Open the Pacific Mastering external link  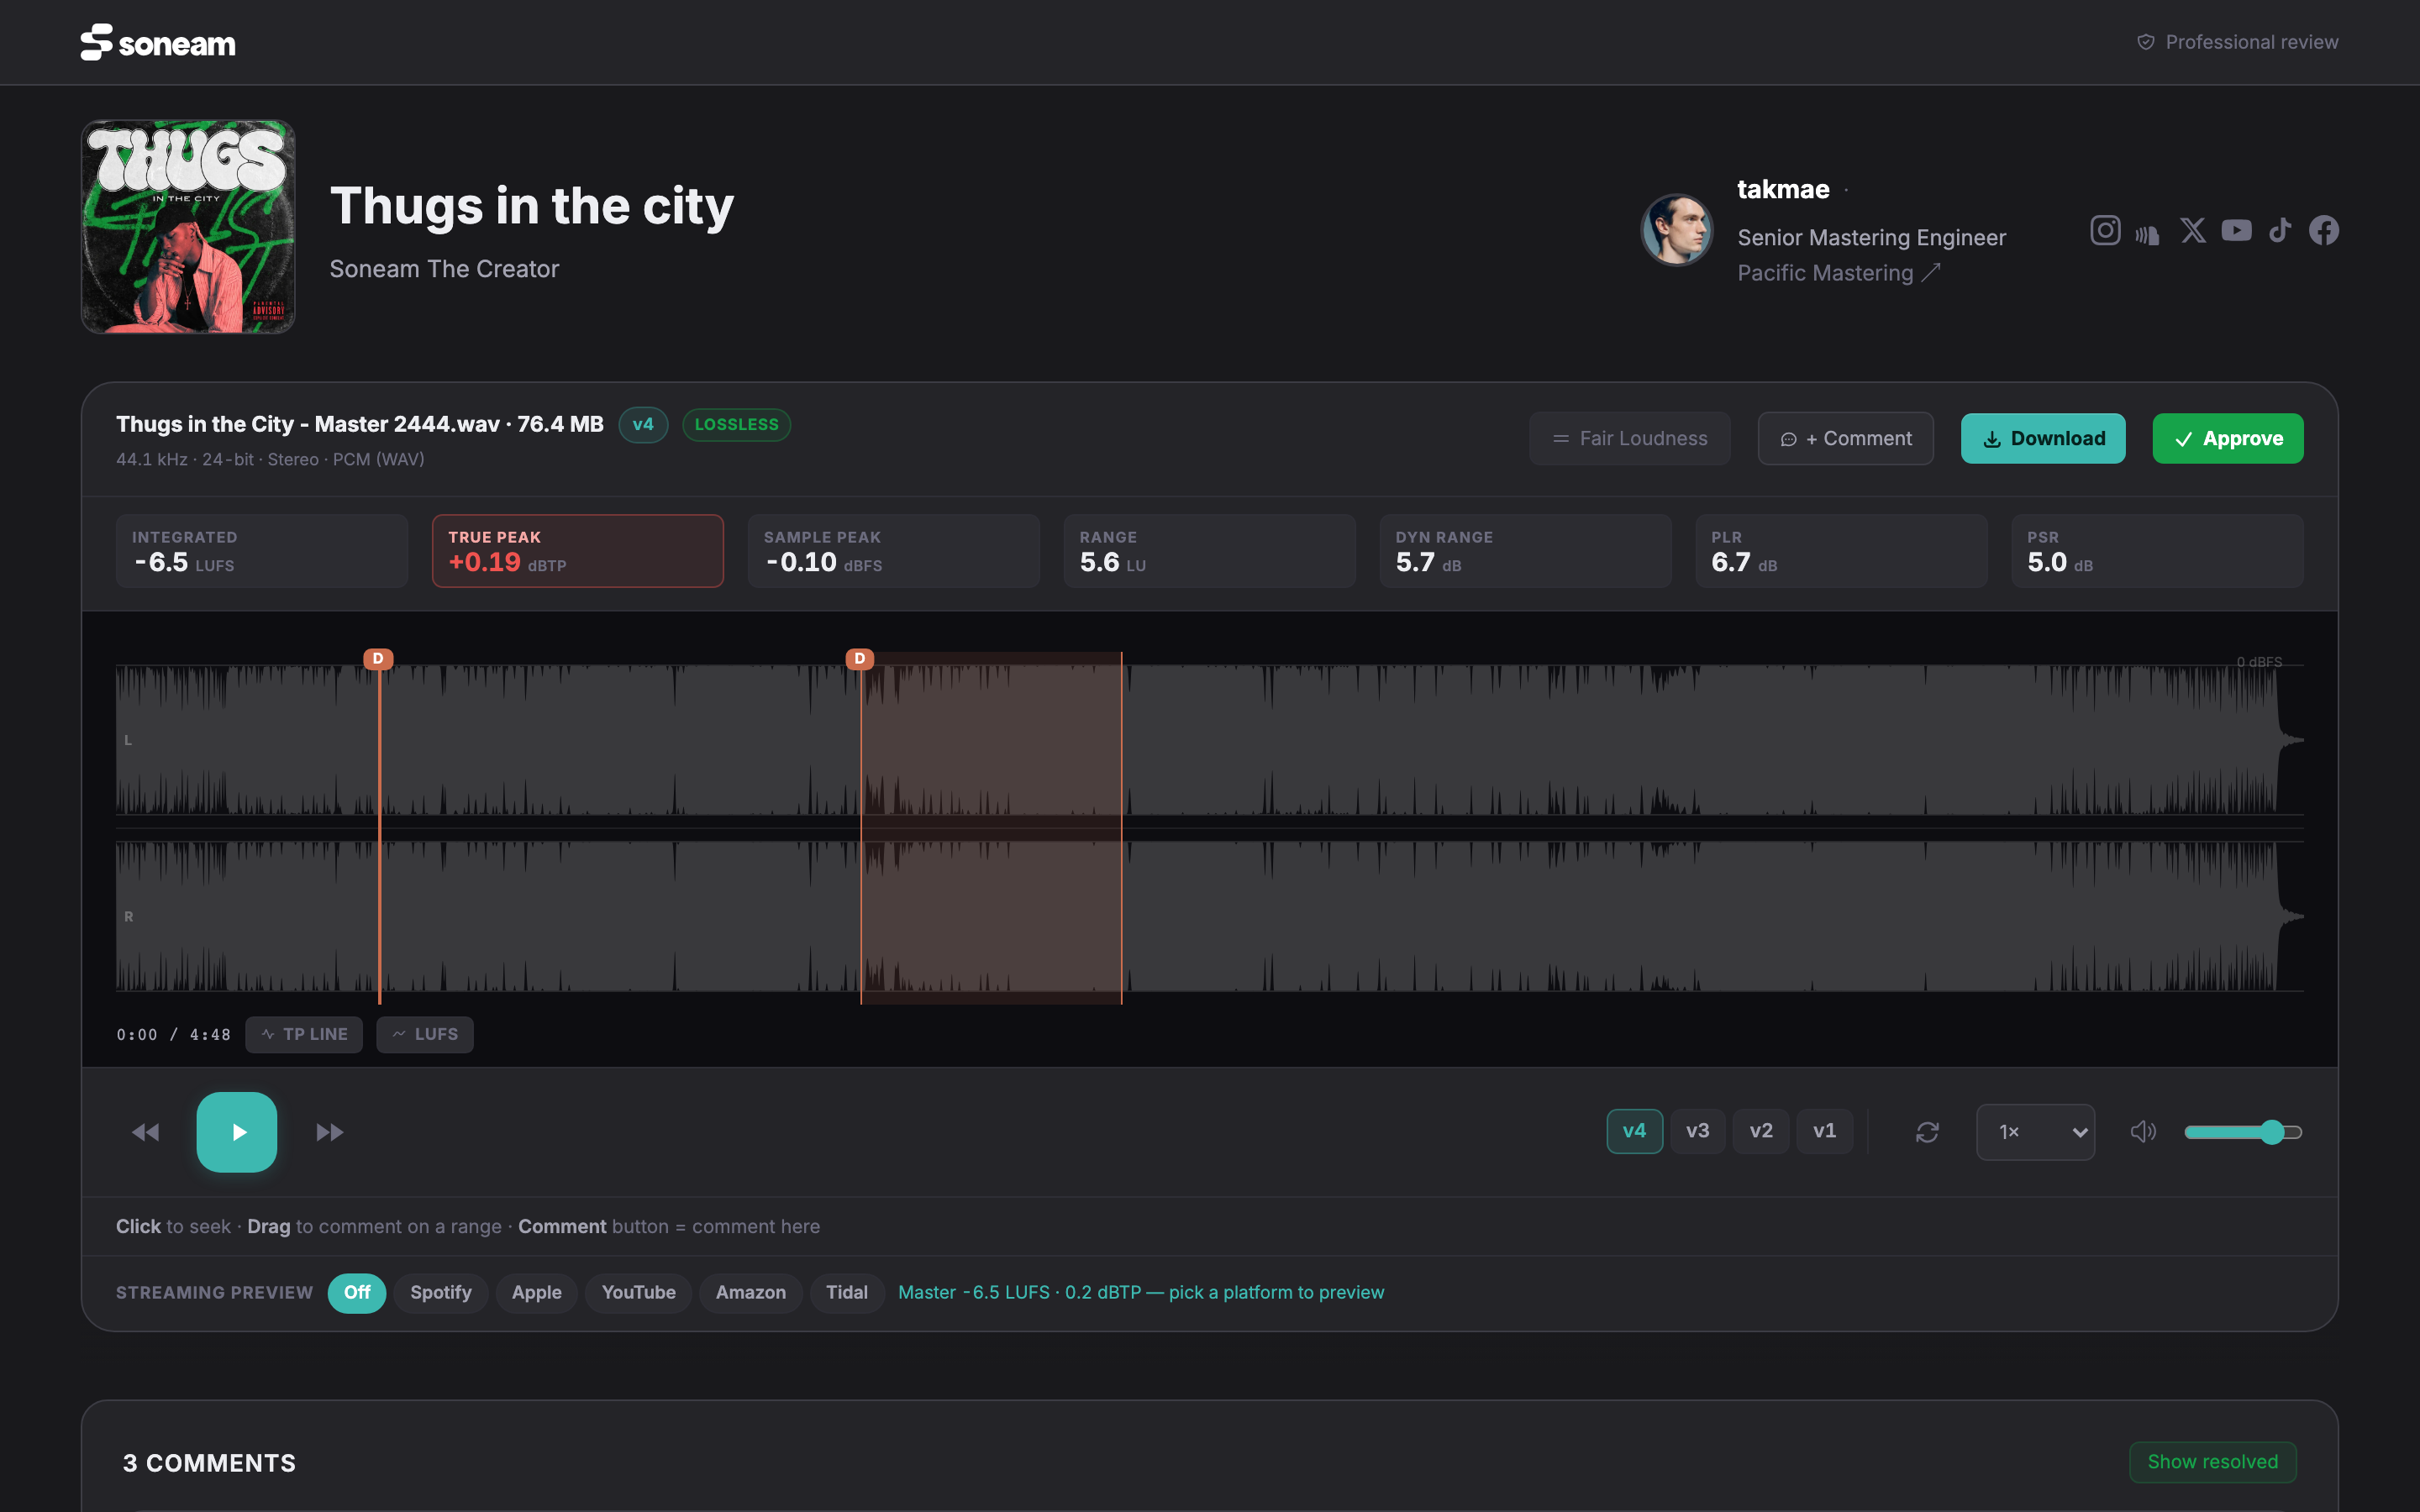coord(1838,273)
